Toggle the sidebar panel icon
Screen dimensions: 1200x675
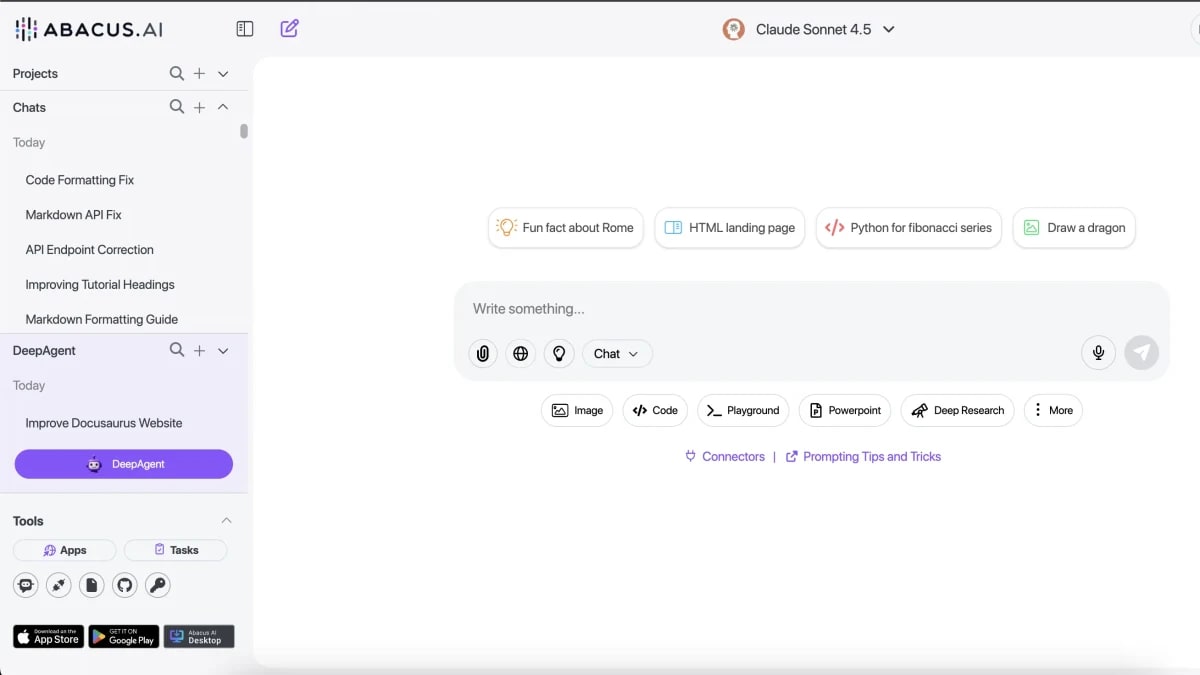245,29
